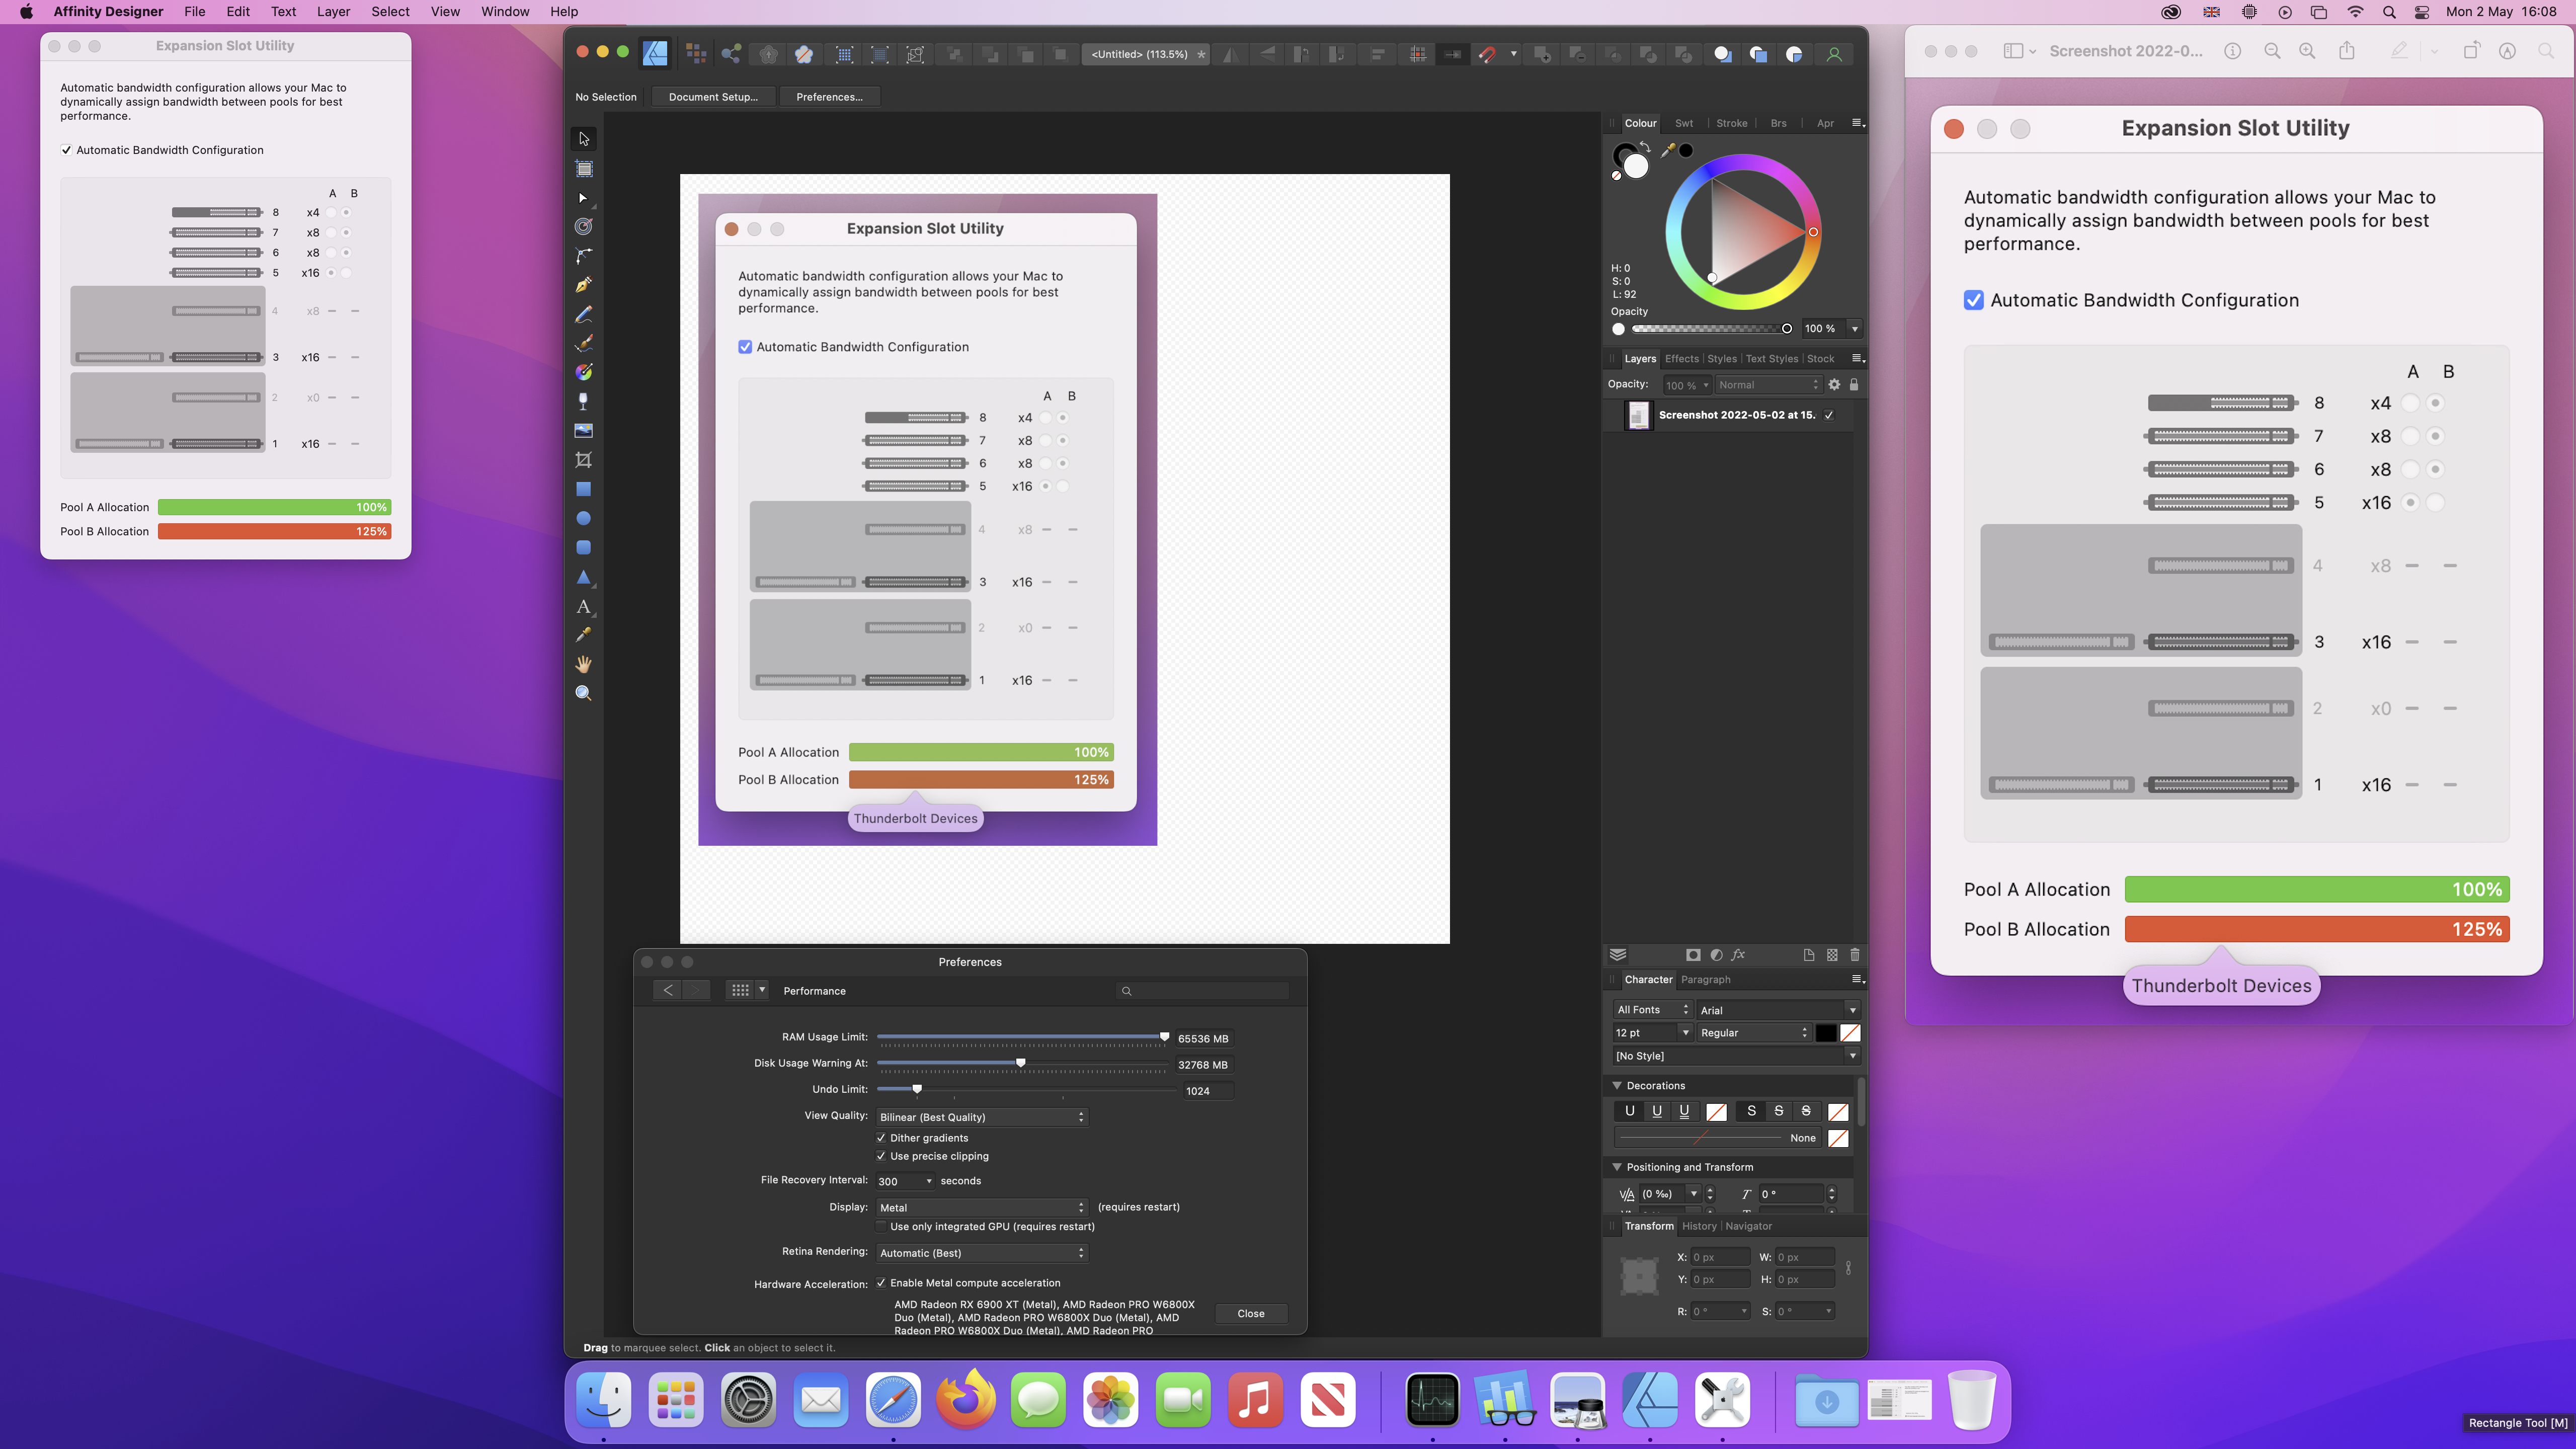This screenshot has height=1449, width=2576.
Task: Select the Node tool arrow
Action: click(584, 198)
